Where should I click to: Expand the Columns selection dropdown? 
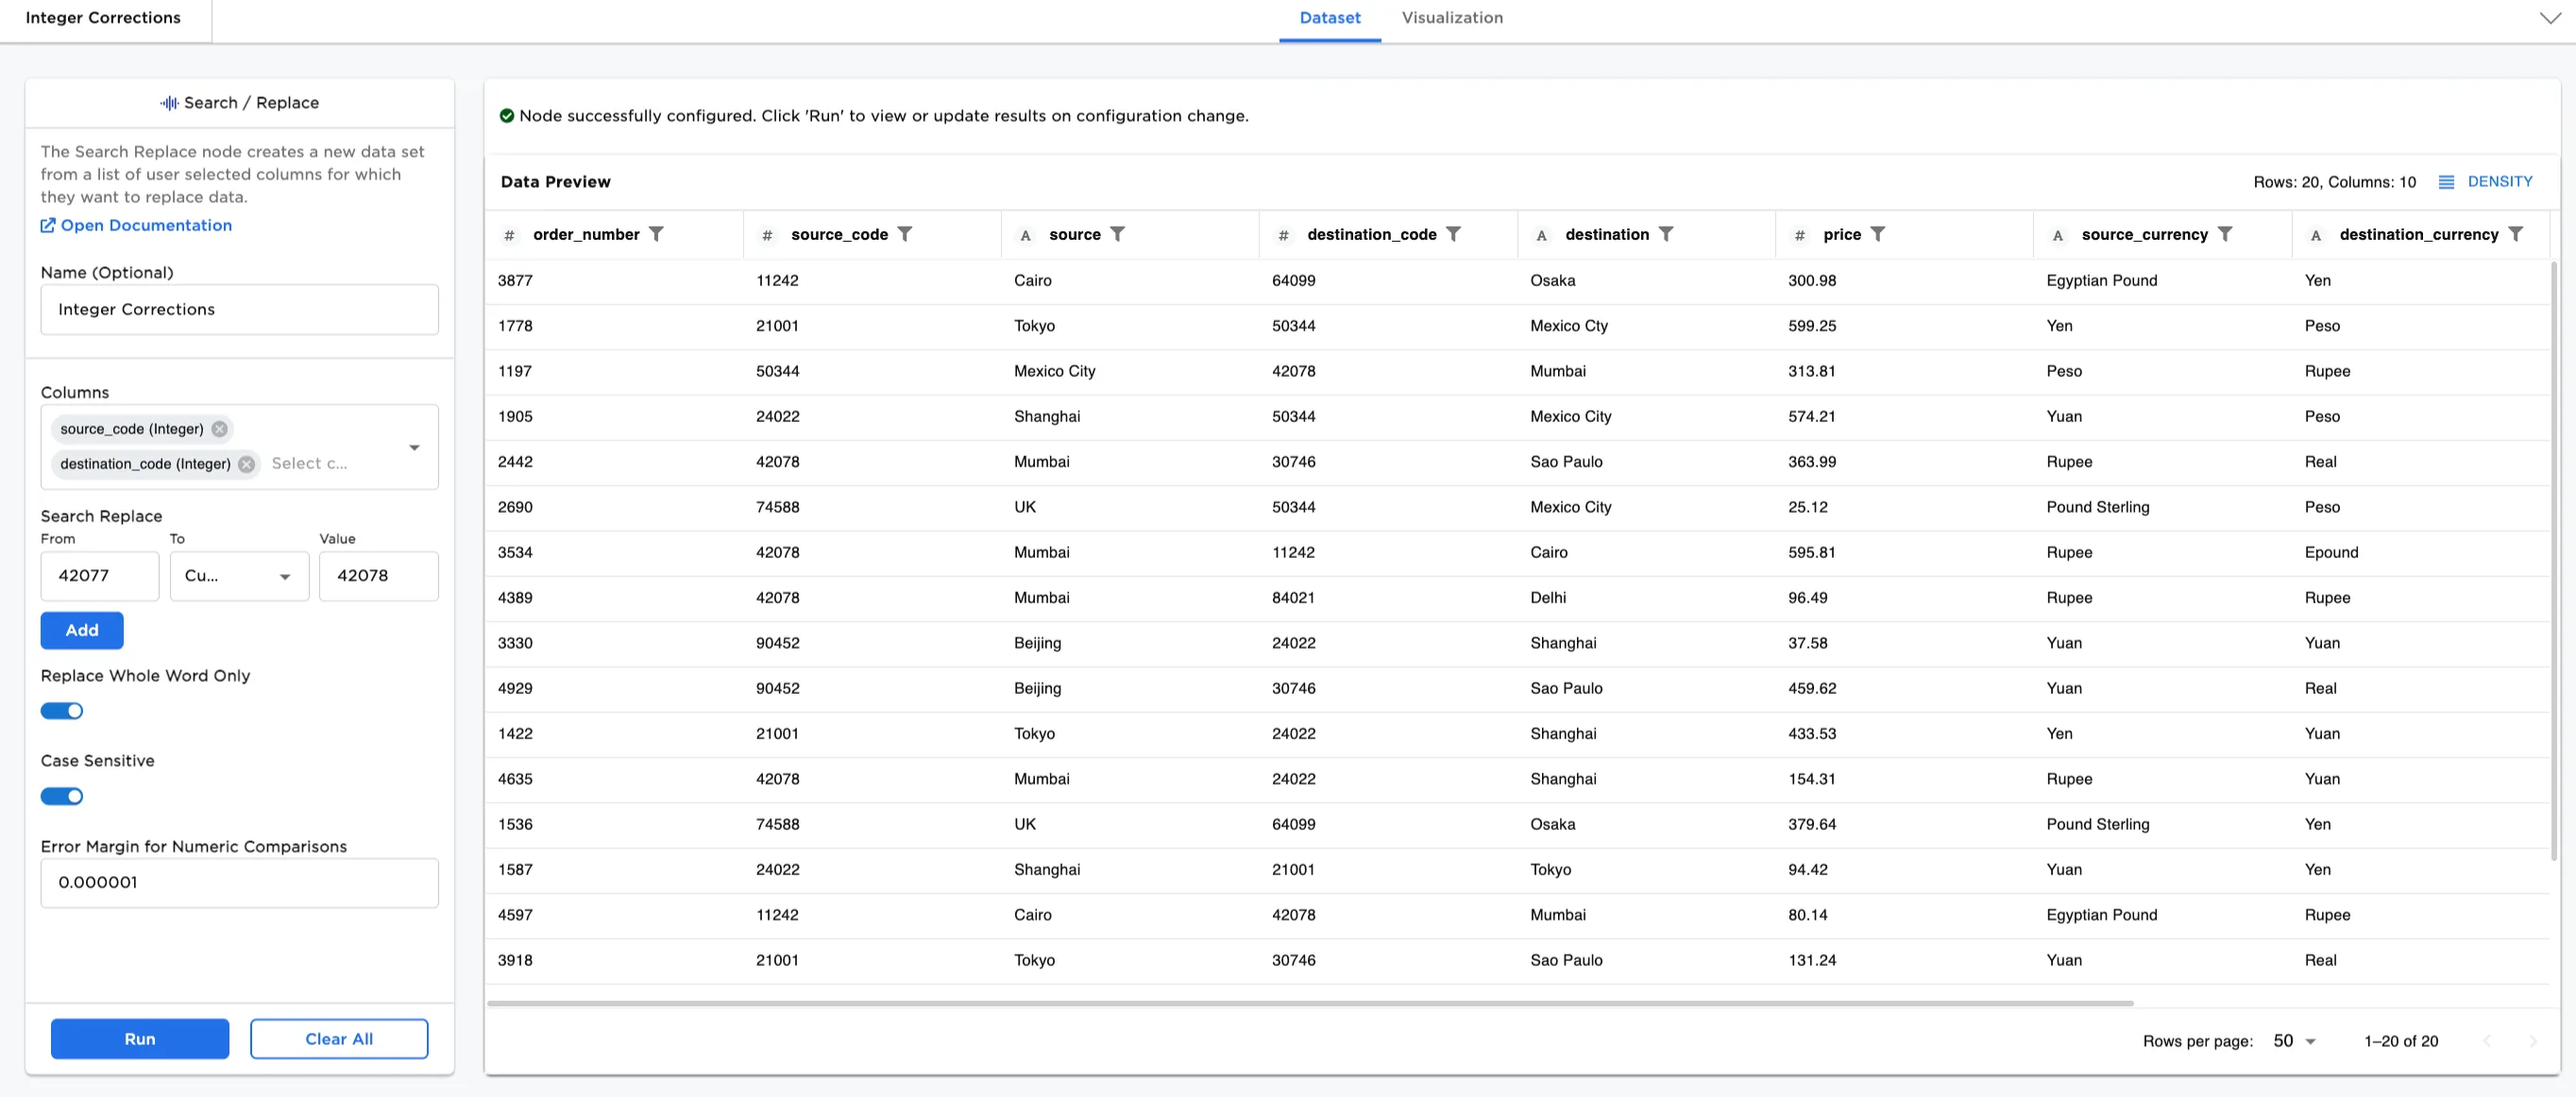click(414, 447)
